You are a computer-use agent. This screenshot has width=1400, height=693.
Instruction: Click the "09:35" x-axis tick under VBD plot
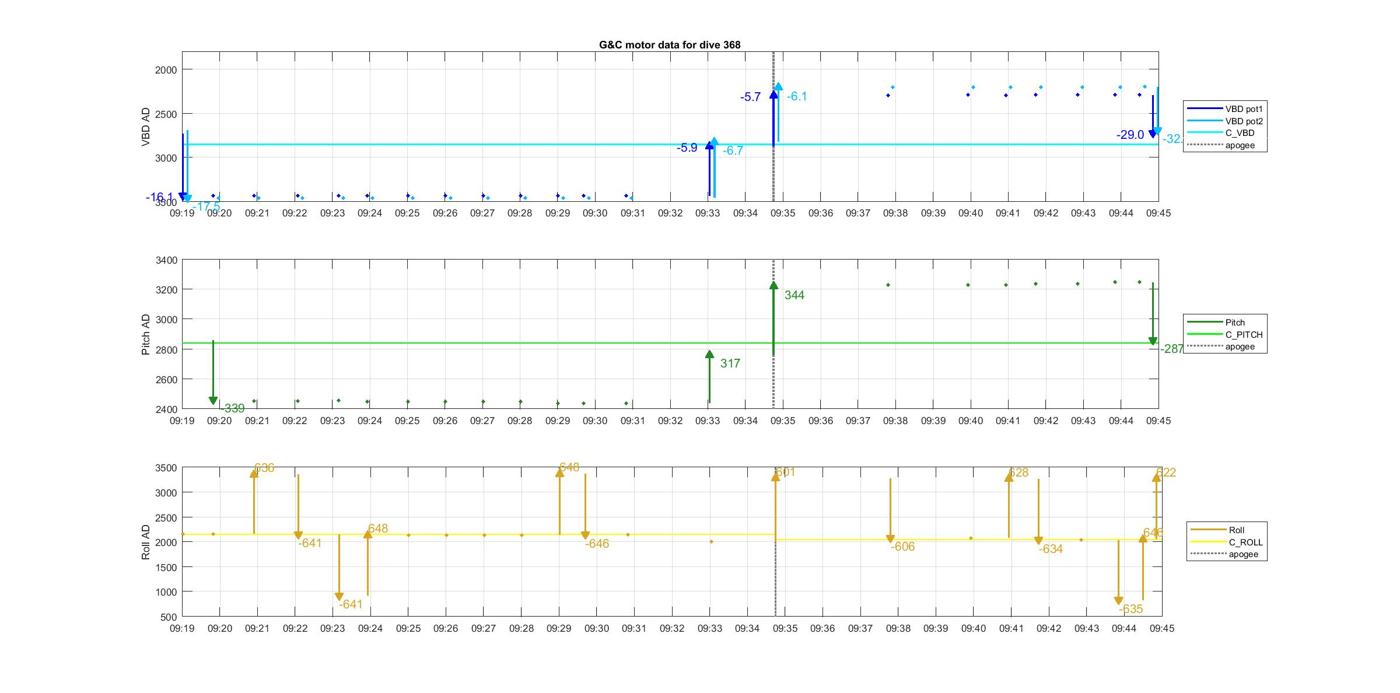point(783,212)
